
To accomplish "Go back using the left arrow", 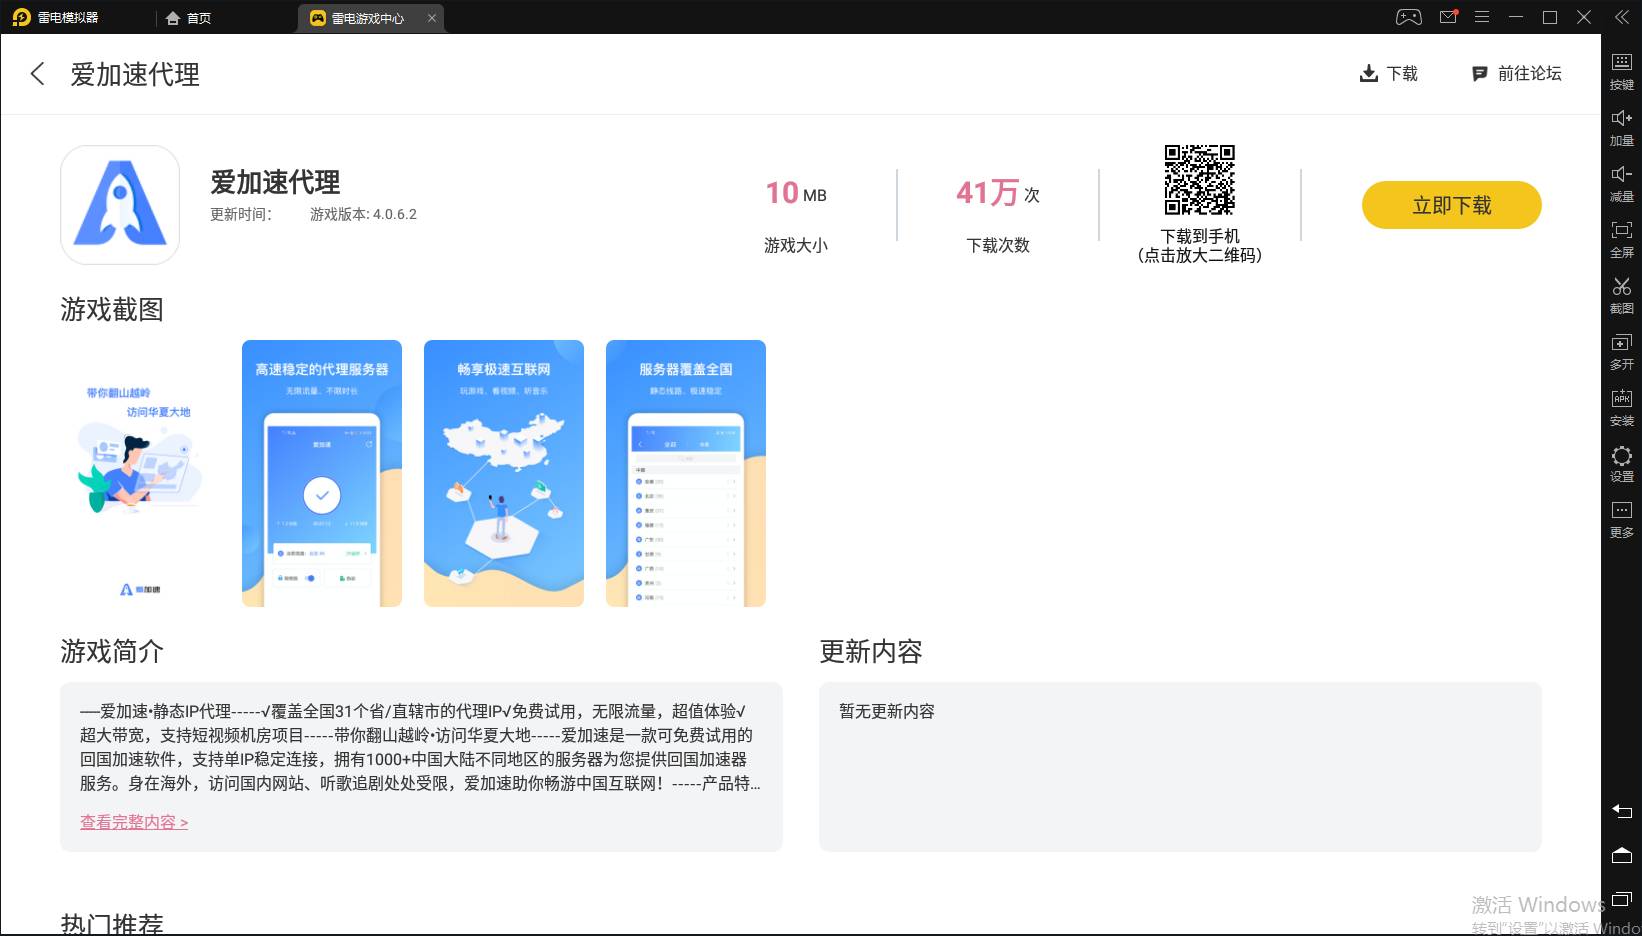I will pyautogui.click(x=38, y=74).
